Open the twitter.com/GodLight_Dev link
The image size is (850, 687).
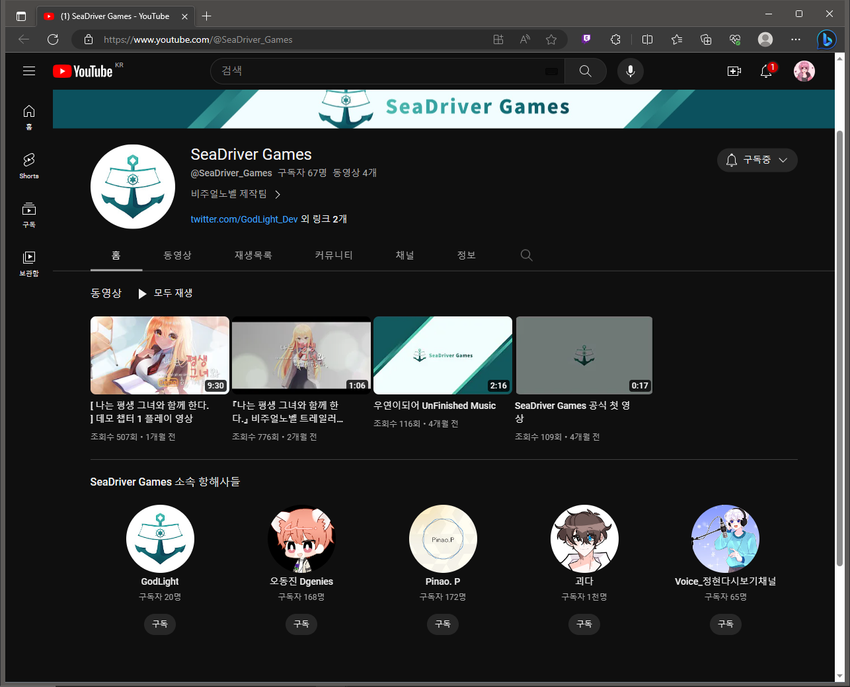tap(244, 219)
